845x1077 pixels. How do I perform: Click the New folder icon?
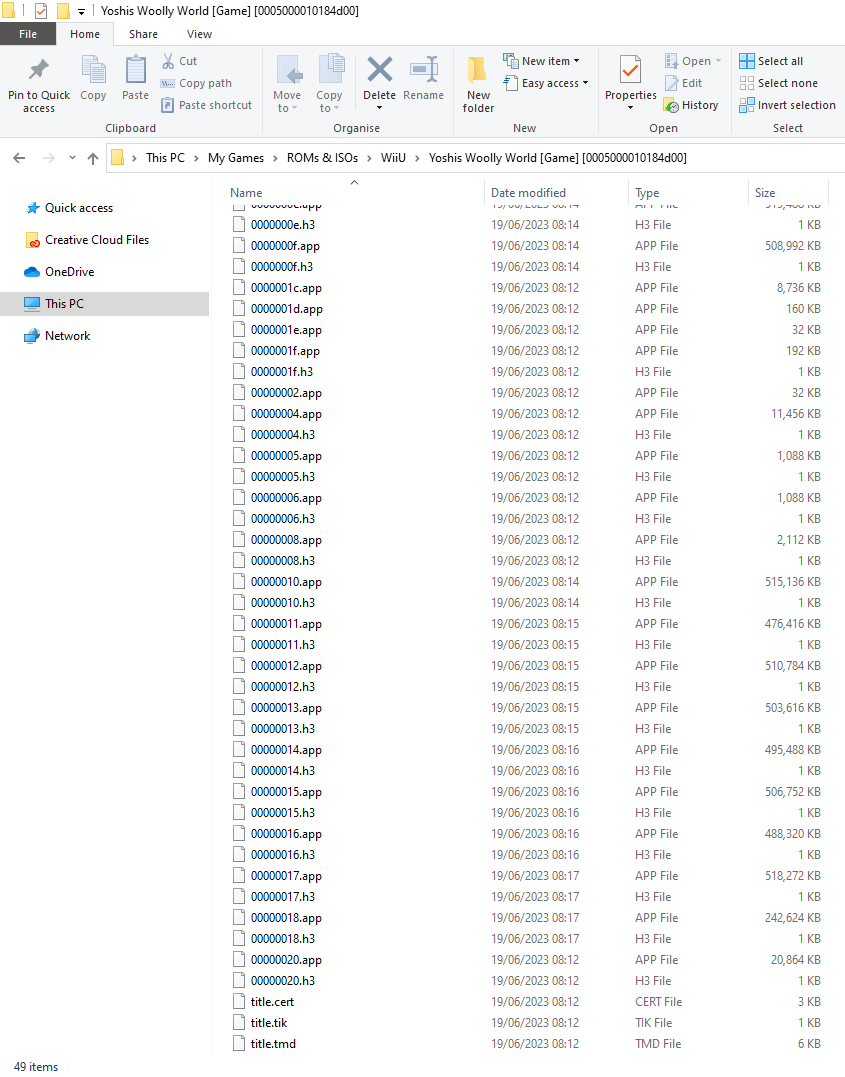point(477,69)
